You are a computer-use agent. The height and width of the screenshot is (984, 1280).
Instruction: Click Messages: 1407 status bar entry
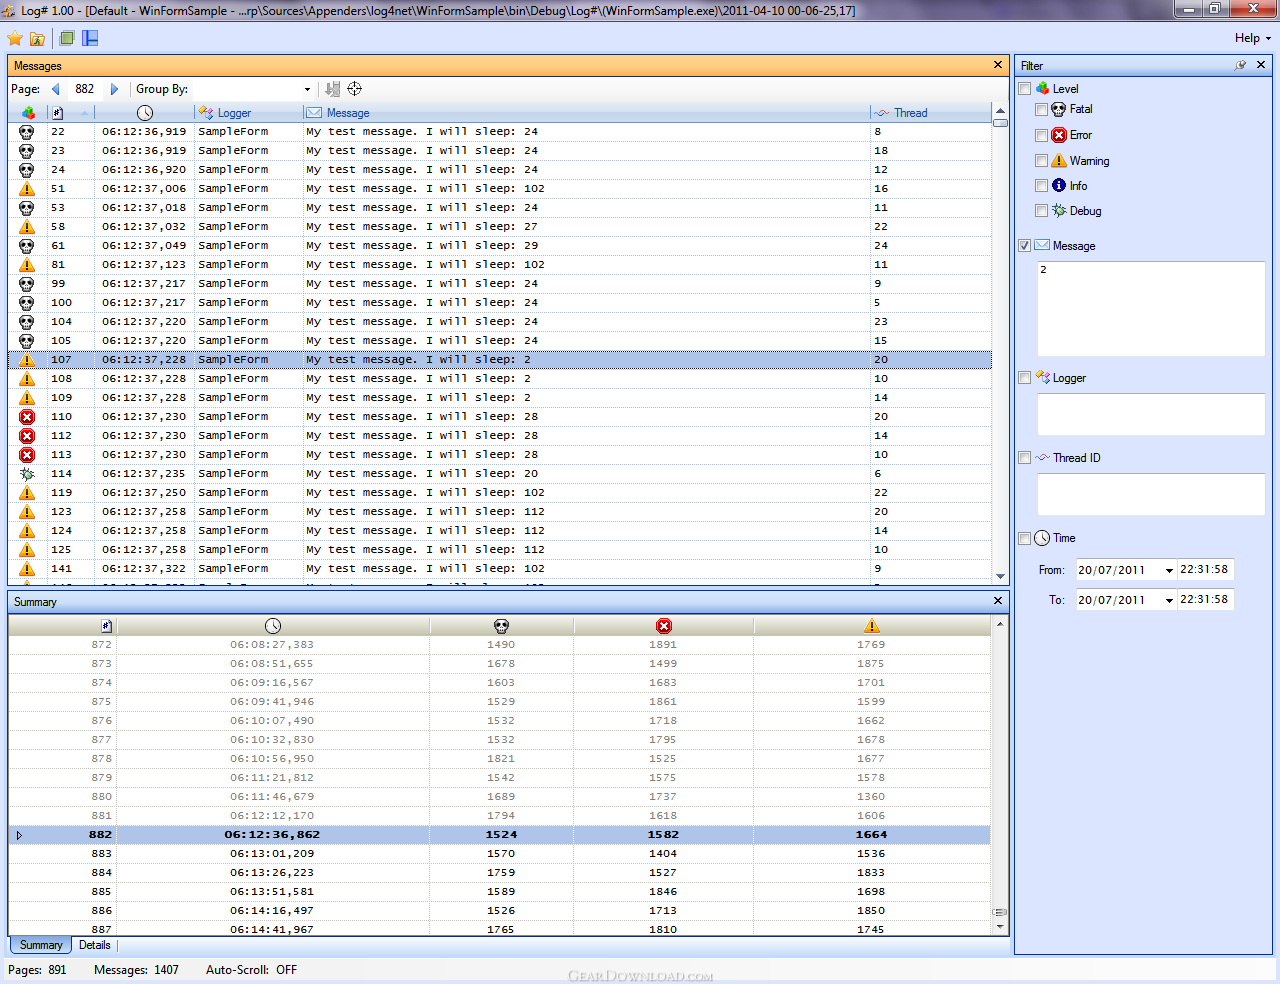point(136,970)
